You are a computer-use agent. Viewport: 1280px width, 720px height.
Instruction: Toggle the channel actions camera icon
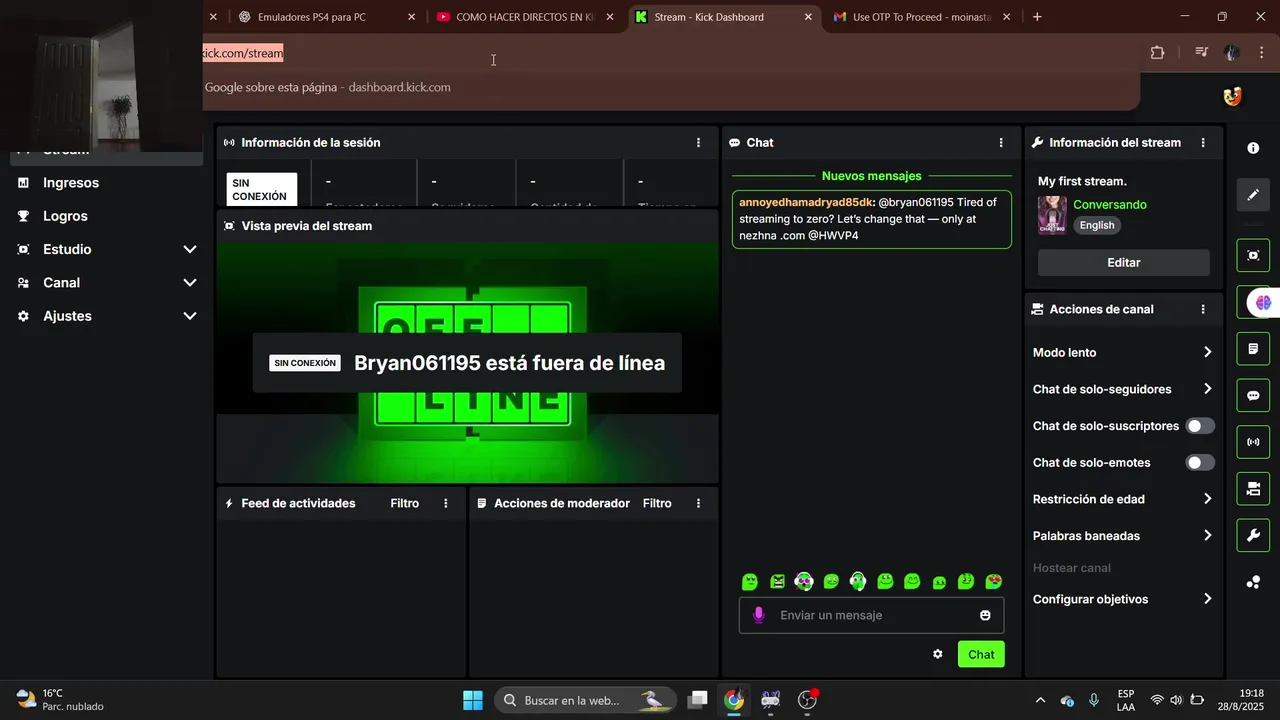point(1253,489)
